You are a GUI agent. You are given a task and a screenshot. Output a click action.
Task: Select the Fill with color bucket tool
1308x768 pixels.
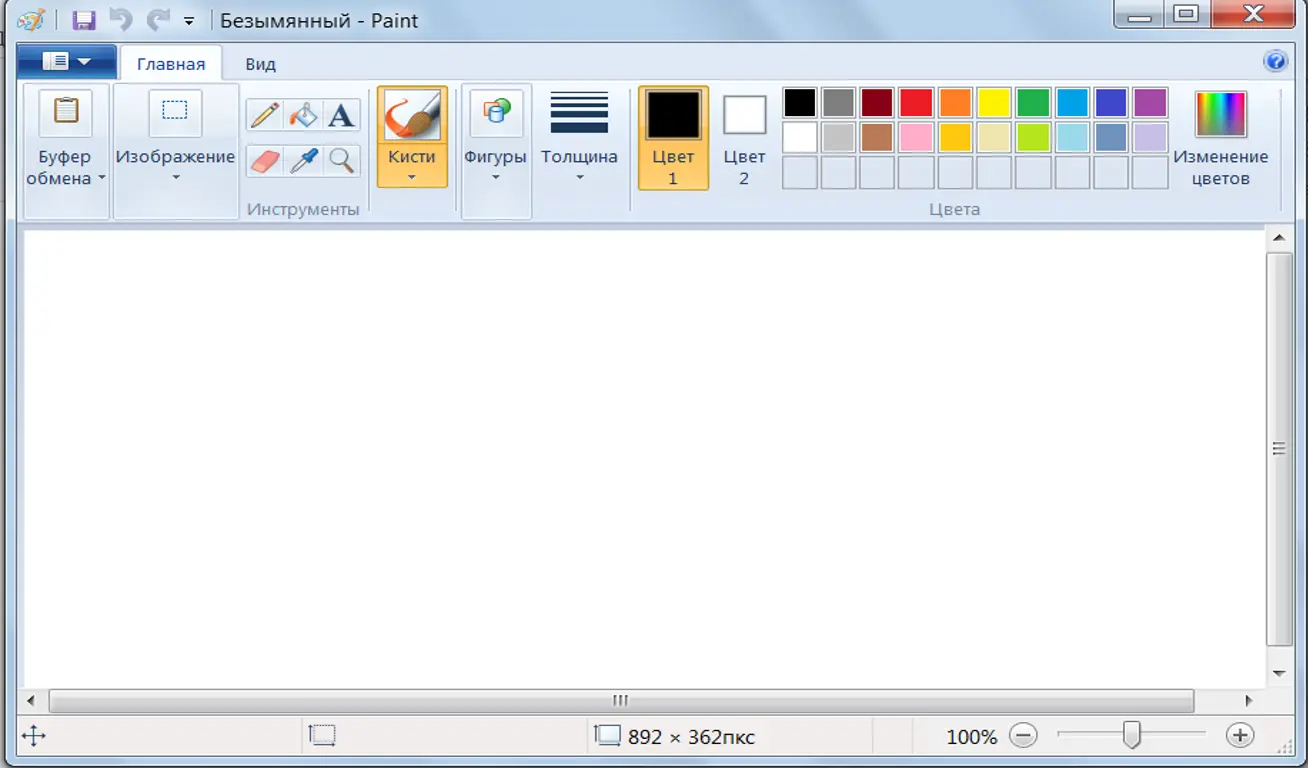click(x=303, y=115)
